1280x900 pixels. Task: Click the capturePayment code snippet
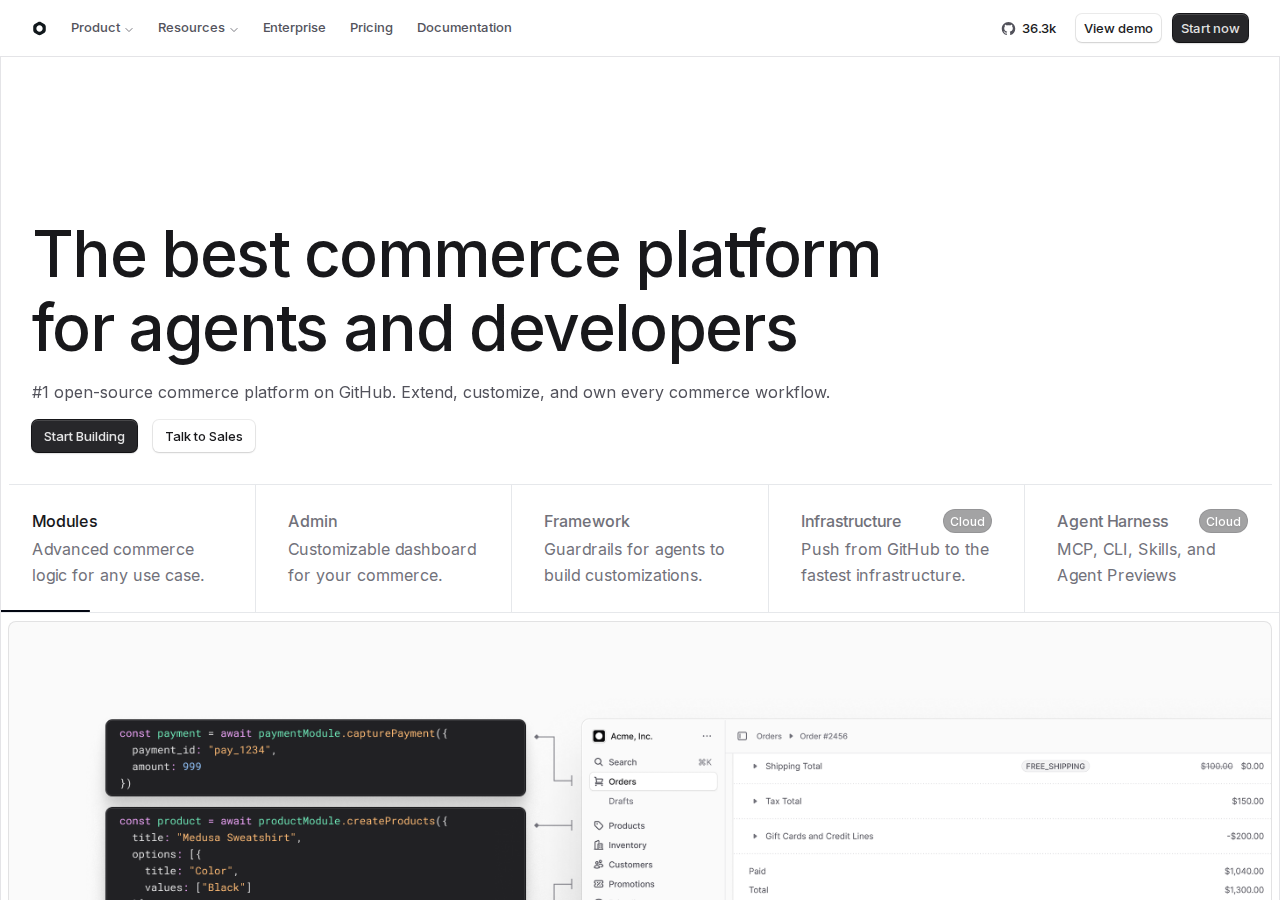point(316,758)
